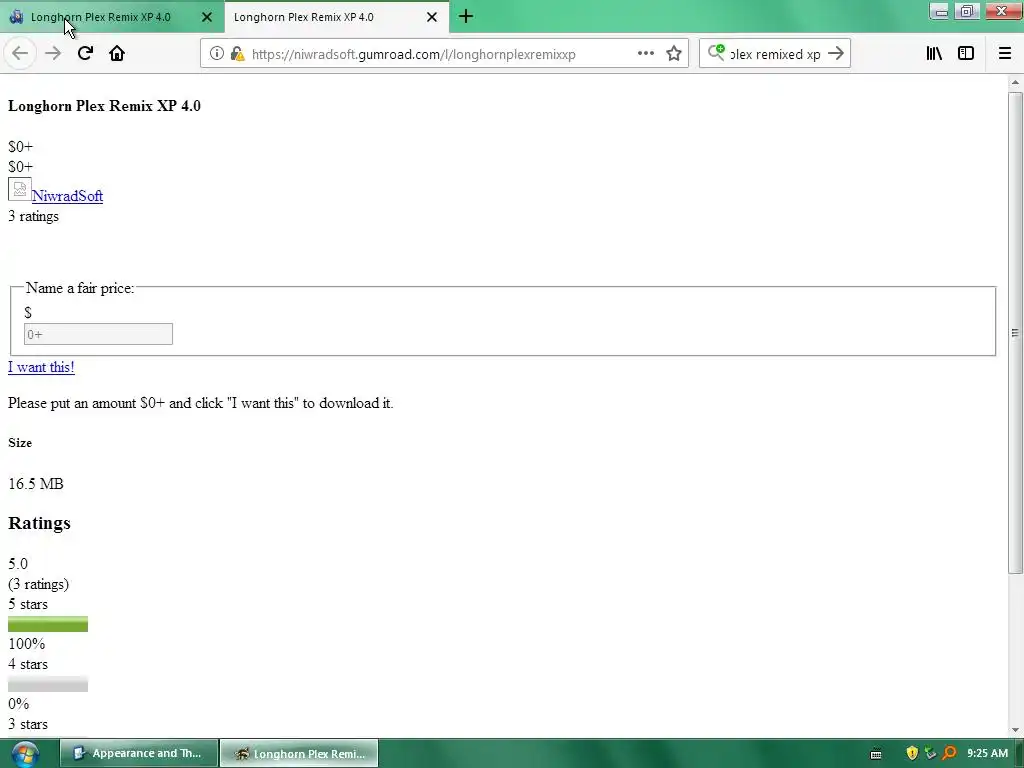Select Longhorn Plex Remix taskbar button
Image resolution: width=1024 pixels, height=768 pixels.
click(x=299, y=754)
